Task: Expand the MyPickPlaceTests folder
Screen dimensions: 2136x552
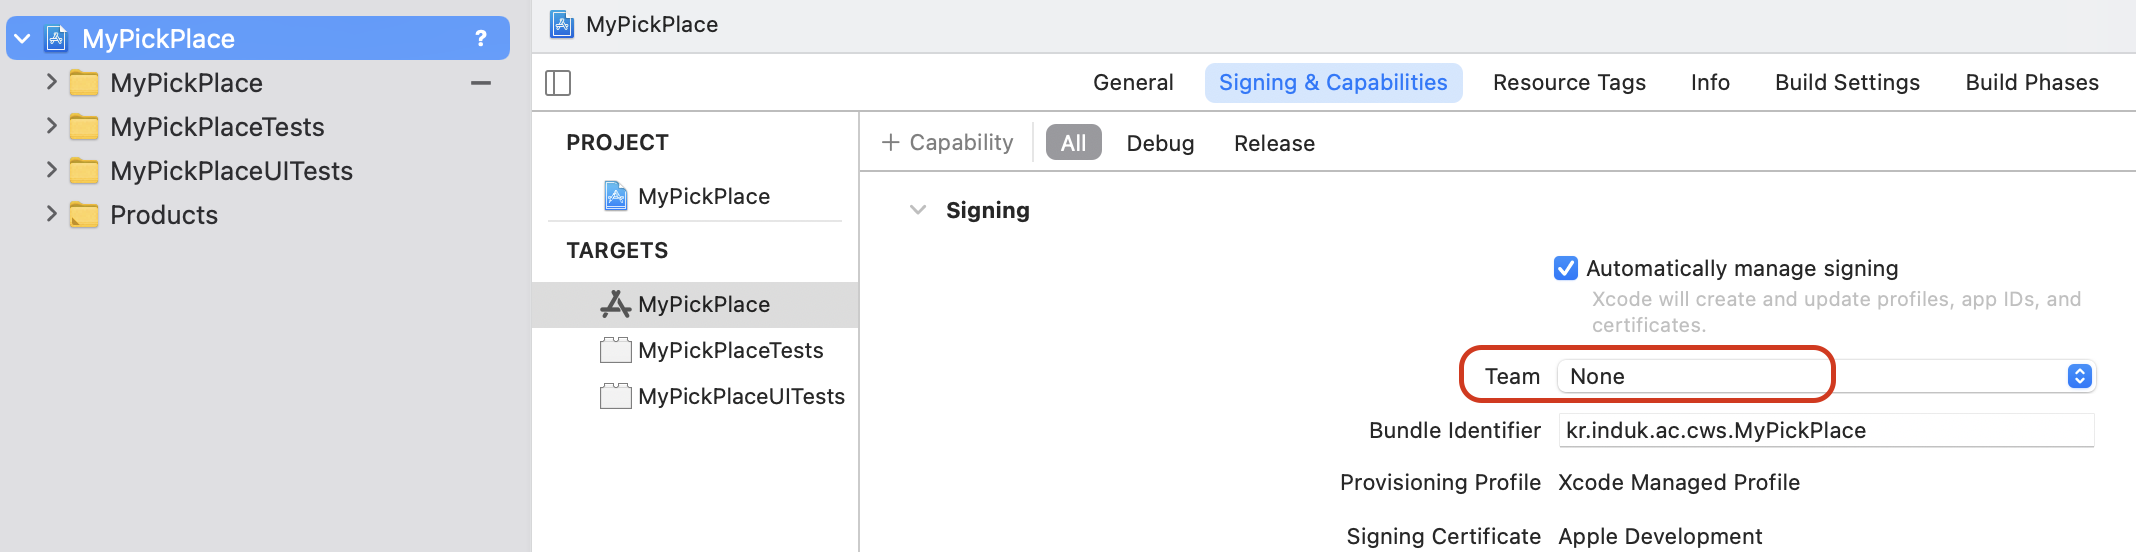Action: coord(51,126)
